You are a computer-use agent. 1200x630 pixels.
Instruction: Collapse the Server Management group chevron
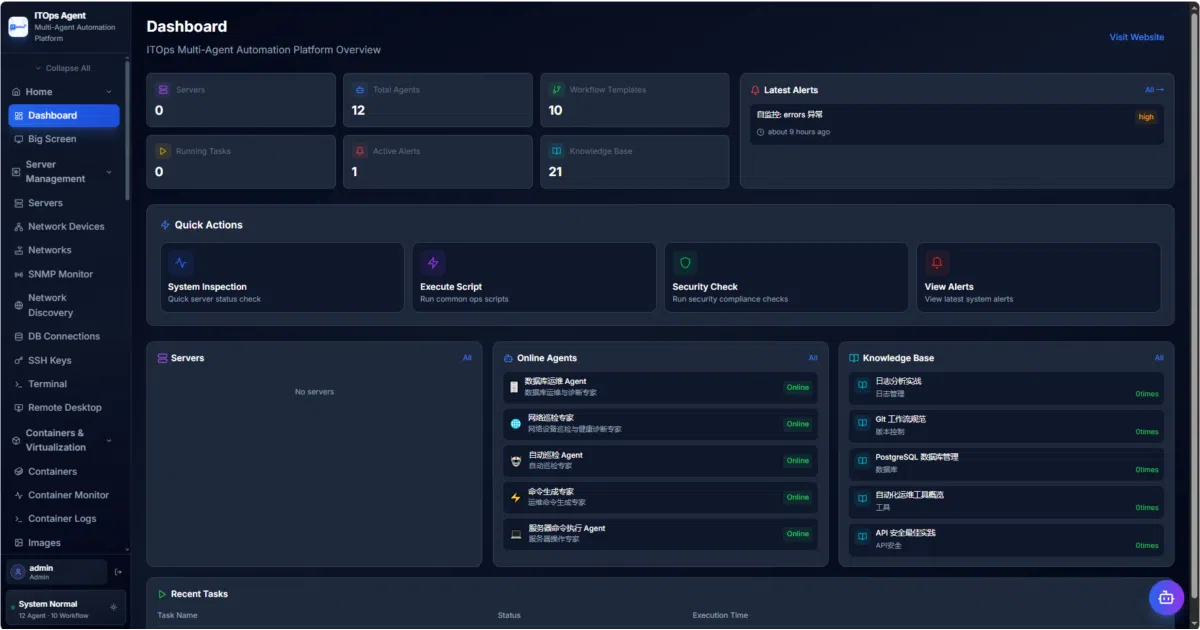tap(109, 172)
